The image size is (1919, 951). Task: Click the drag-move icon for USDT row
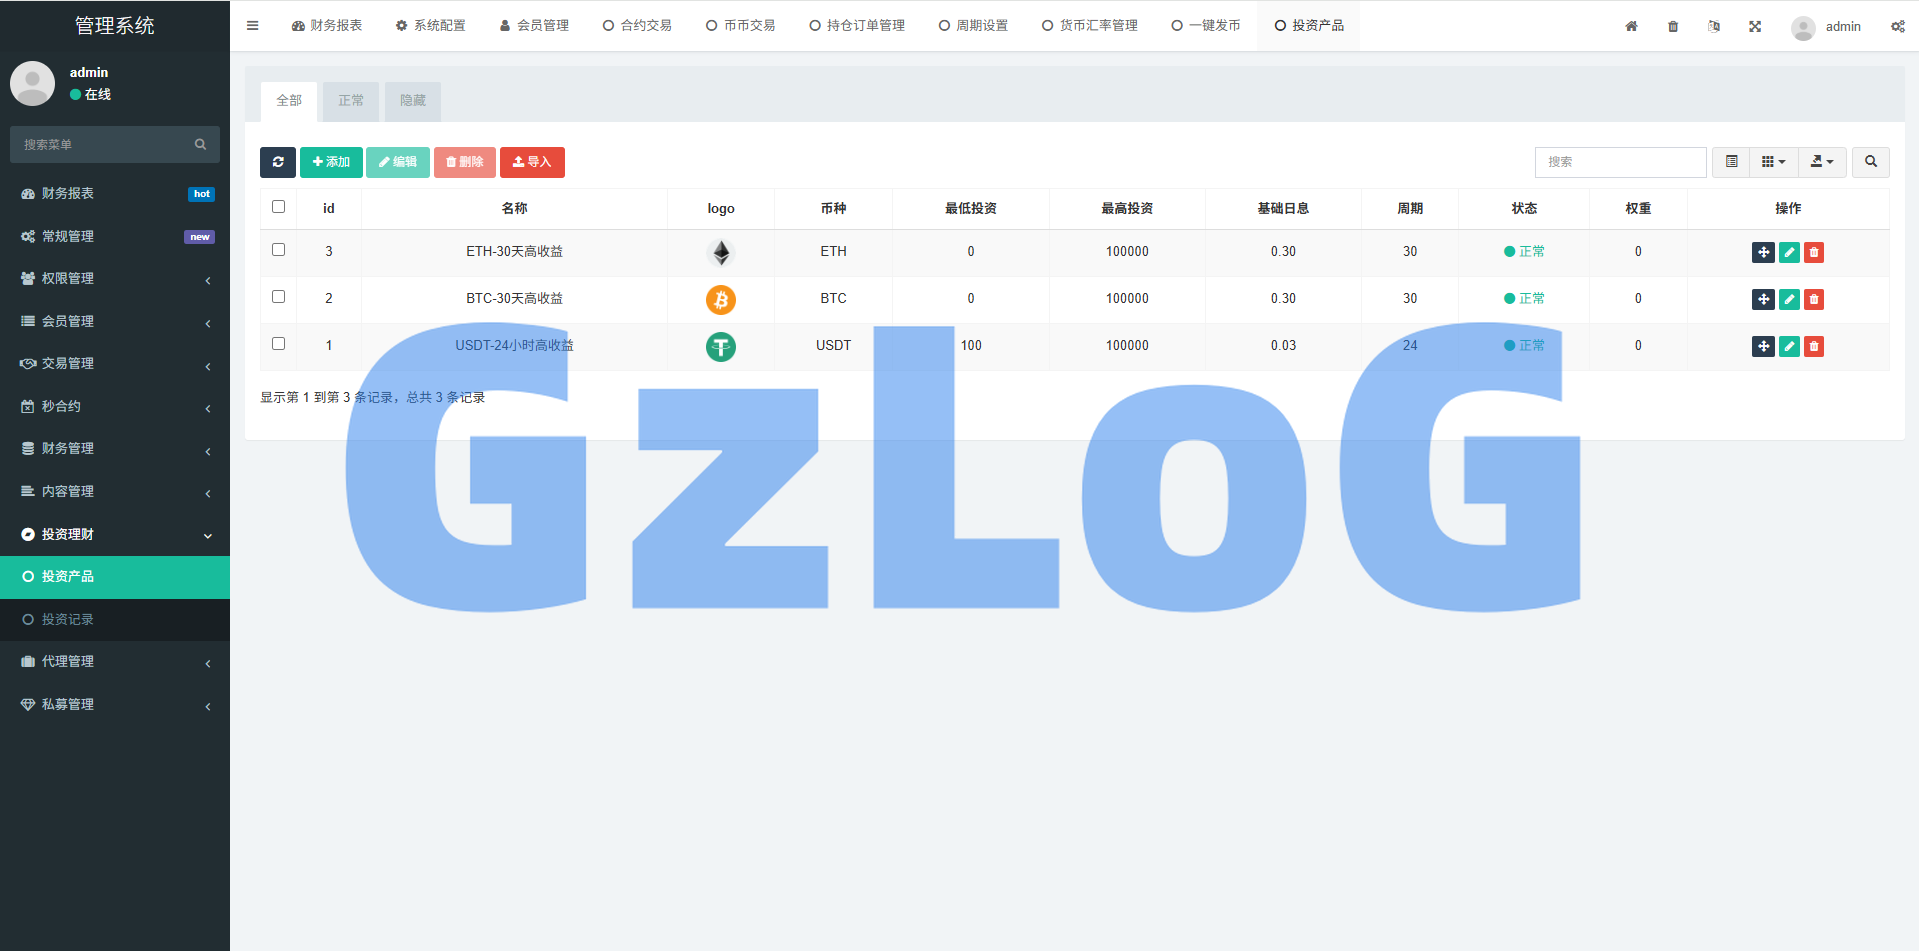click(x=1763, y=346)
